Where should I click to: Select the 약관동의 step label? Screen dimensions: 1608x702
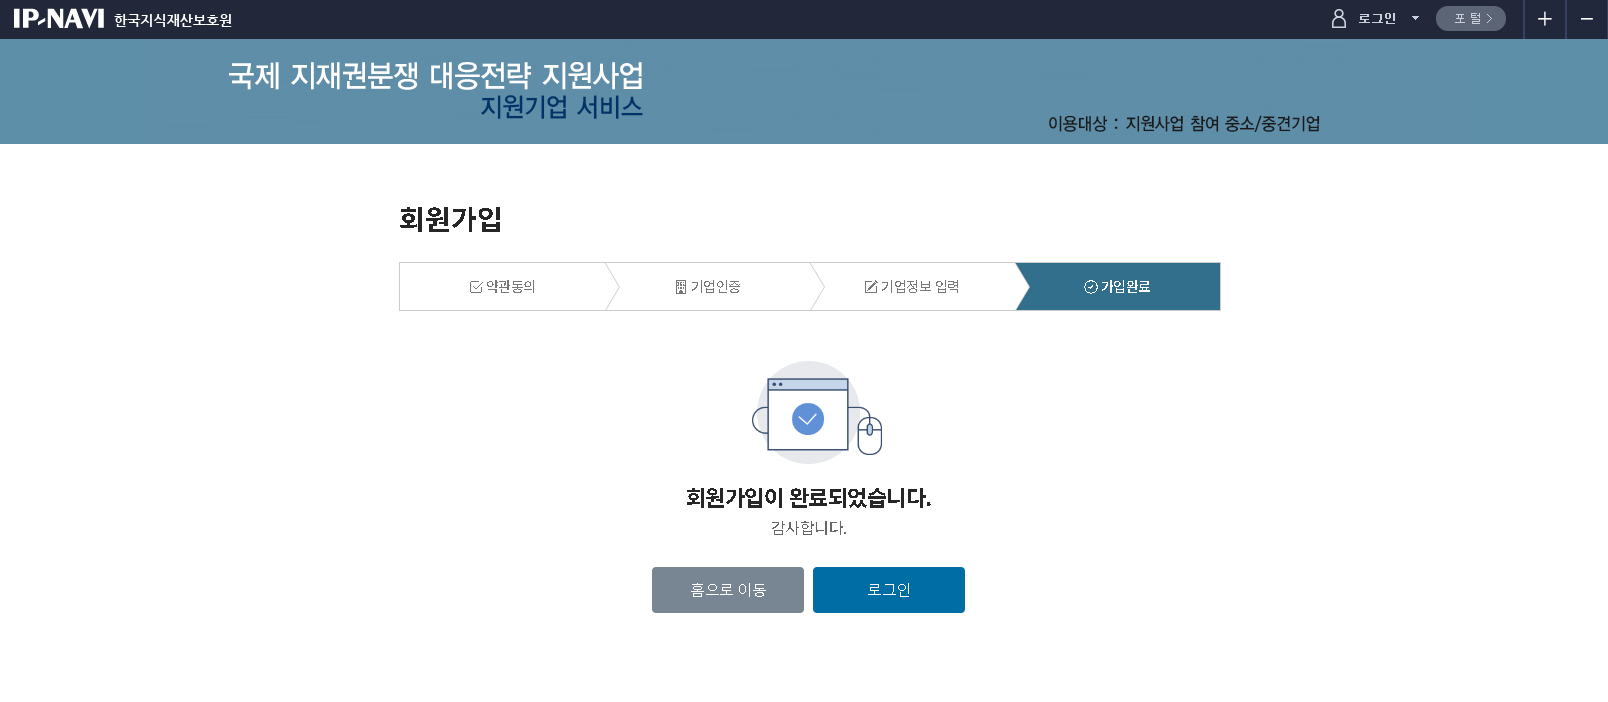pyautogui.click(x=511, y=287)
